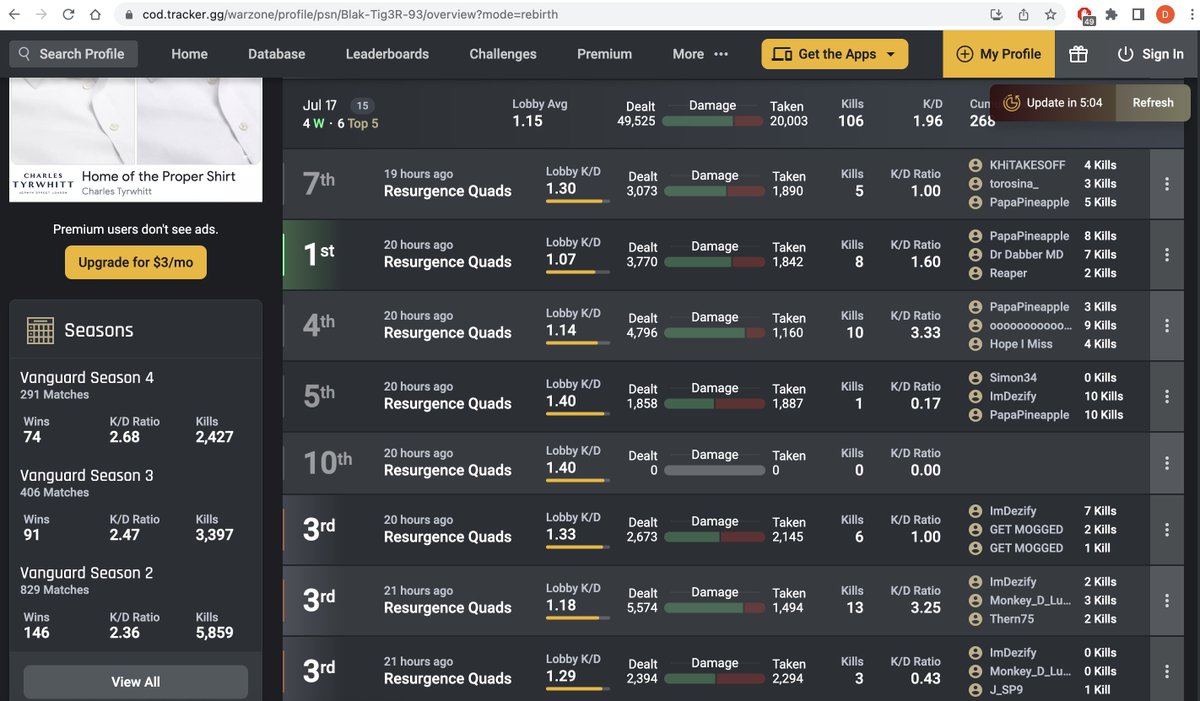Expand the Get the Apps dropdown

(x=835, y=54)
